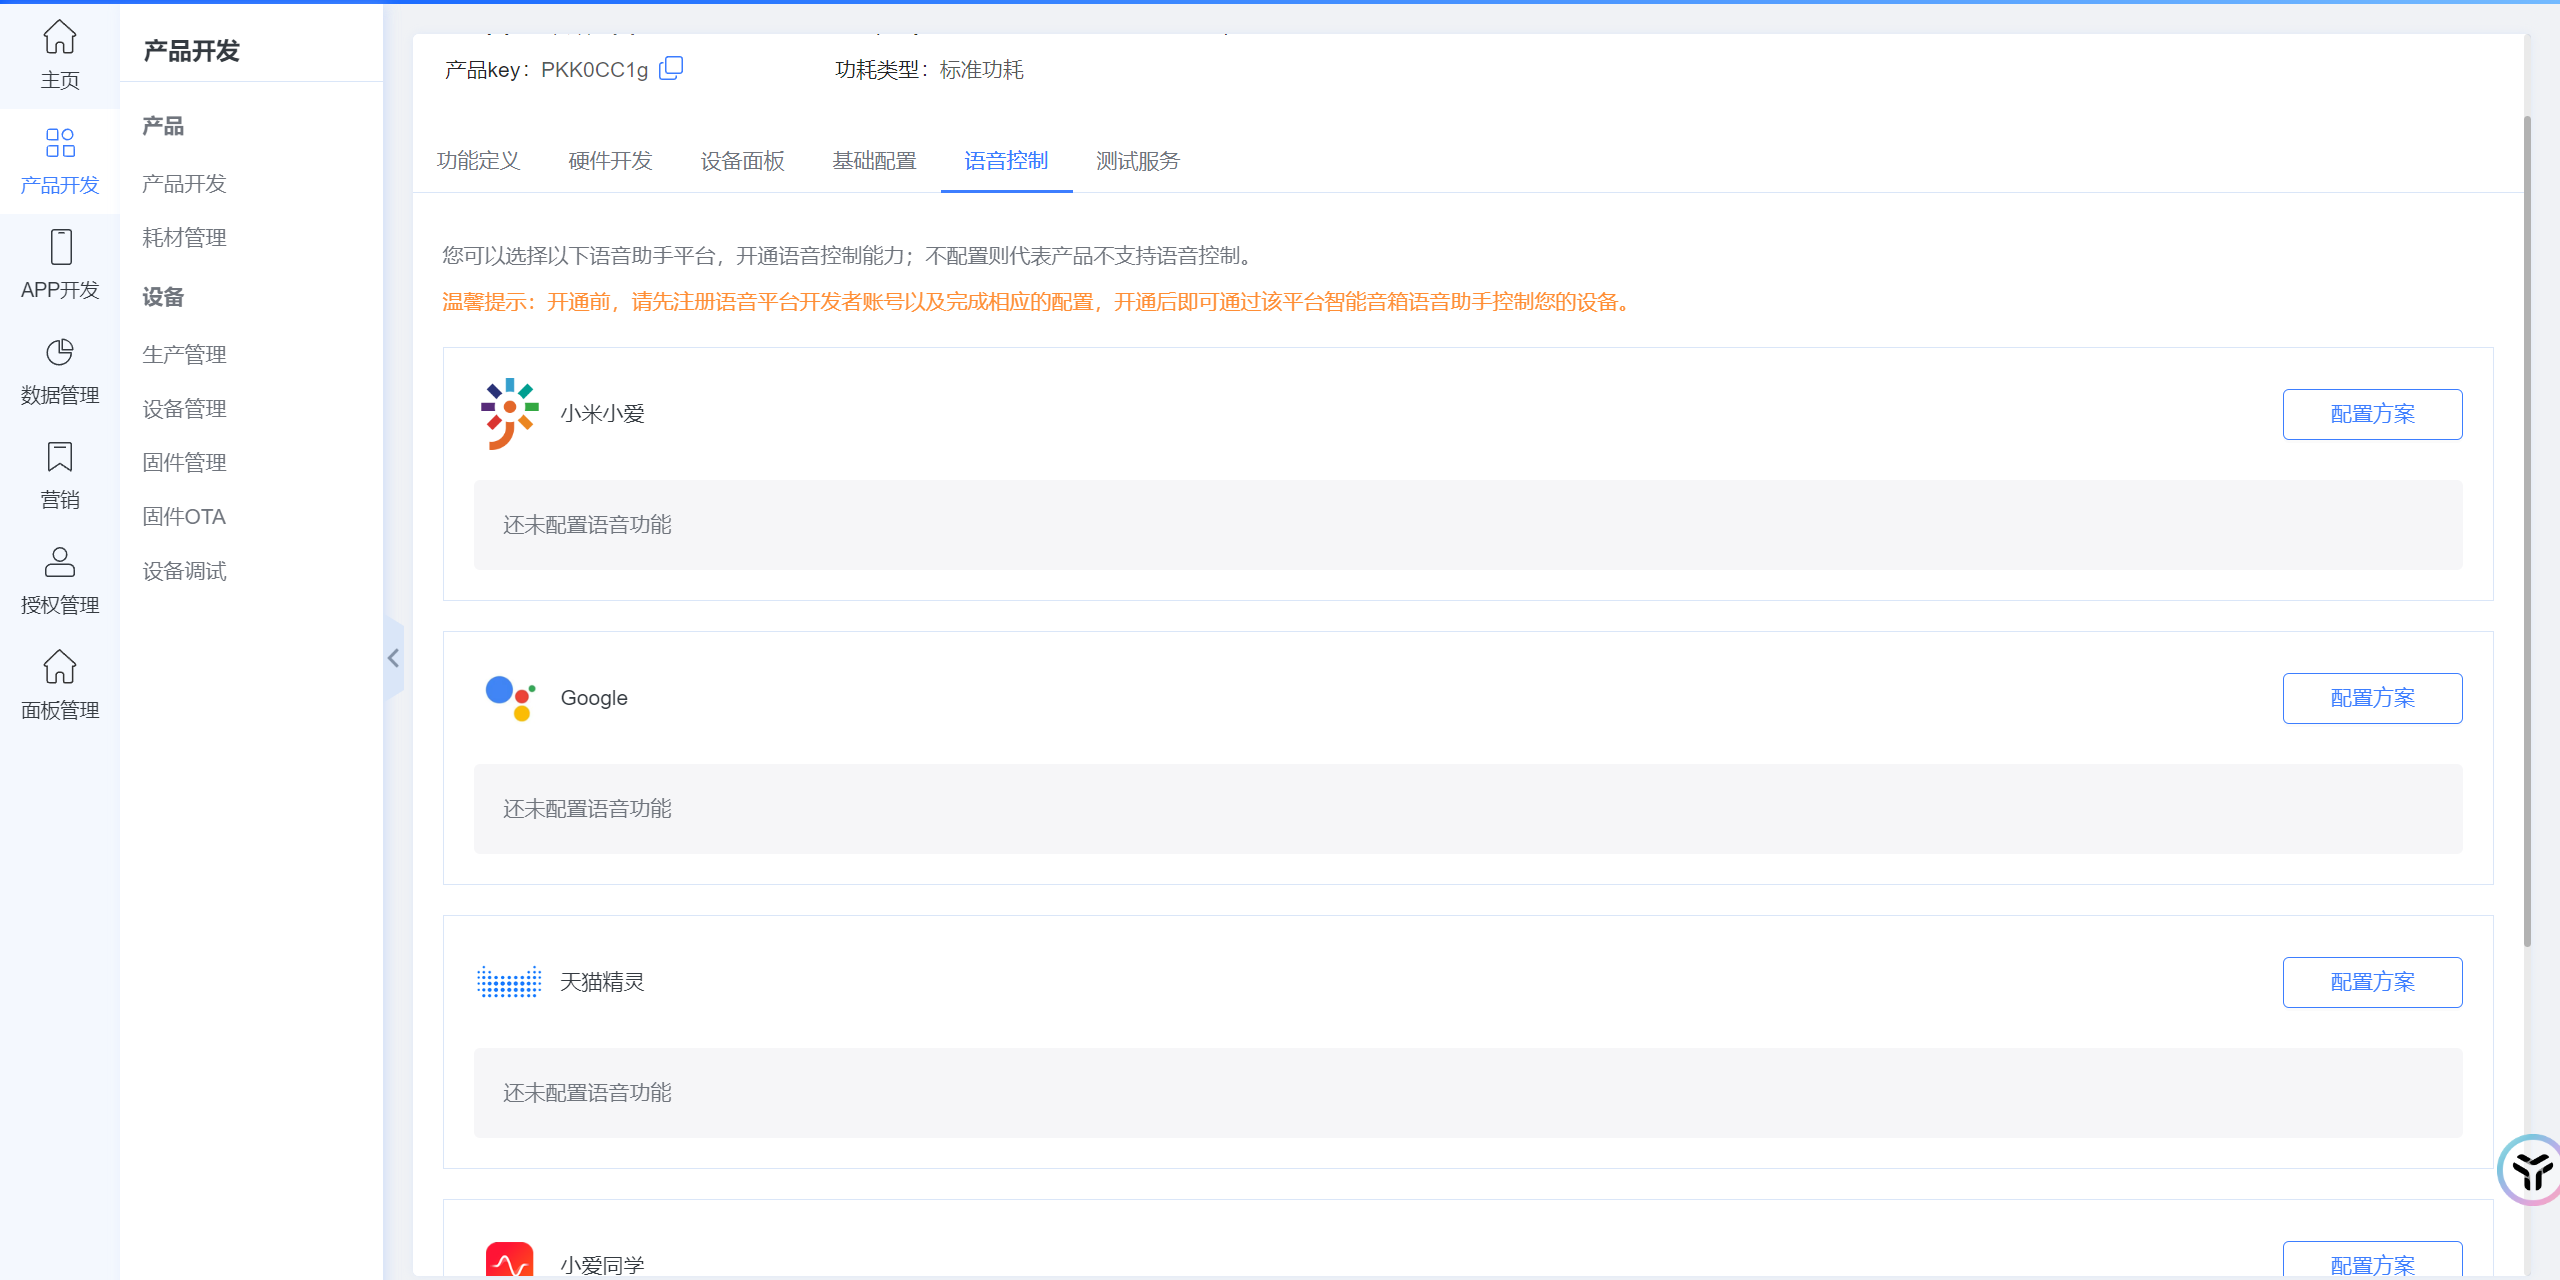The width and height of the screenshot is (2560, 1280).
Task: Switch to the 硬件开发 tab
Action: [x=610, y=161]
